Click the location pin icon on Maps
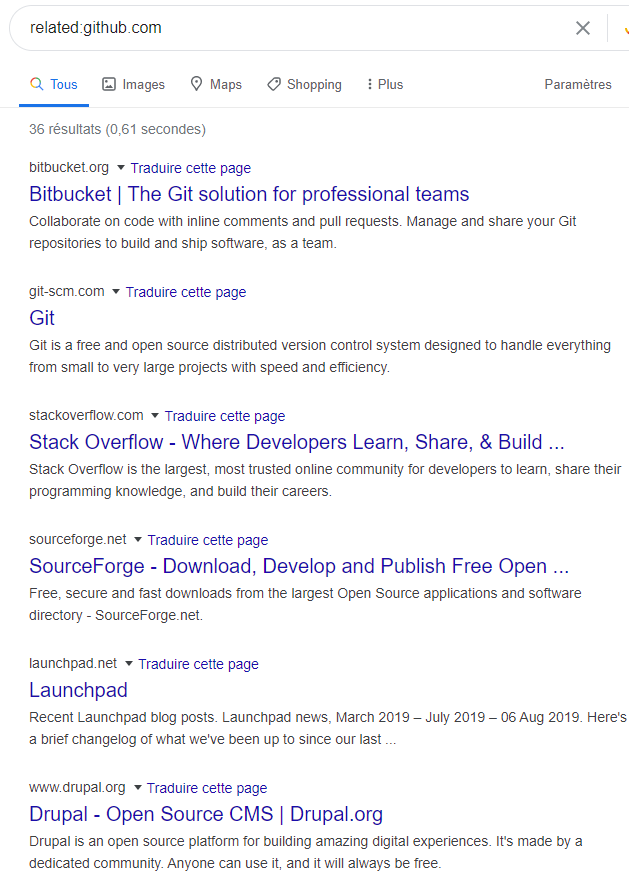629x873 pixels. tap(196, 84)
